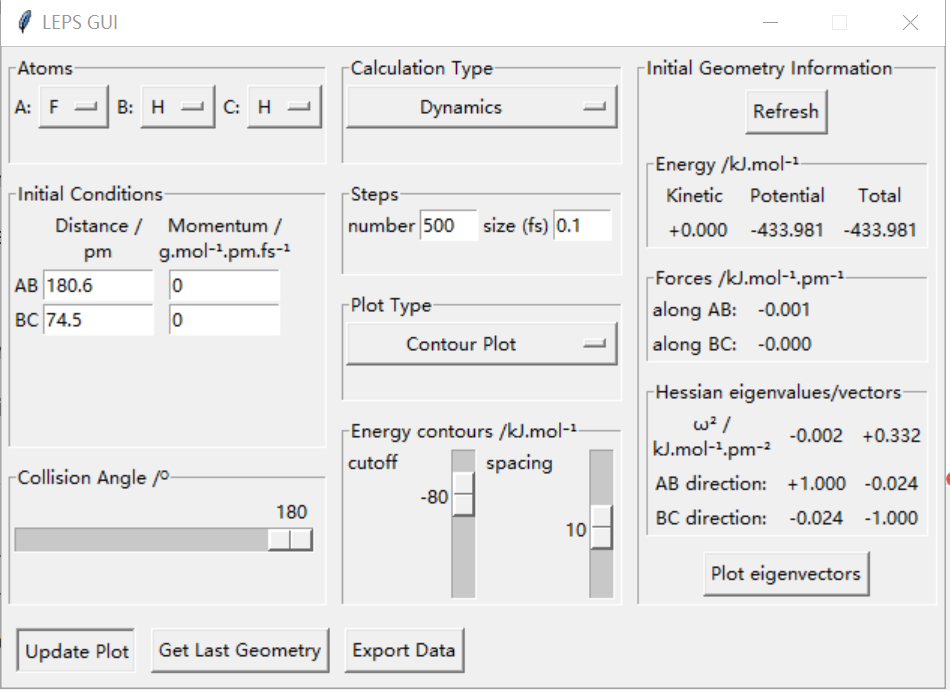Click the BC distance input field
The image size is (950, 690).
[x=97, y=320]
